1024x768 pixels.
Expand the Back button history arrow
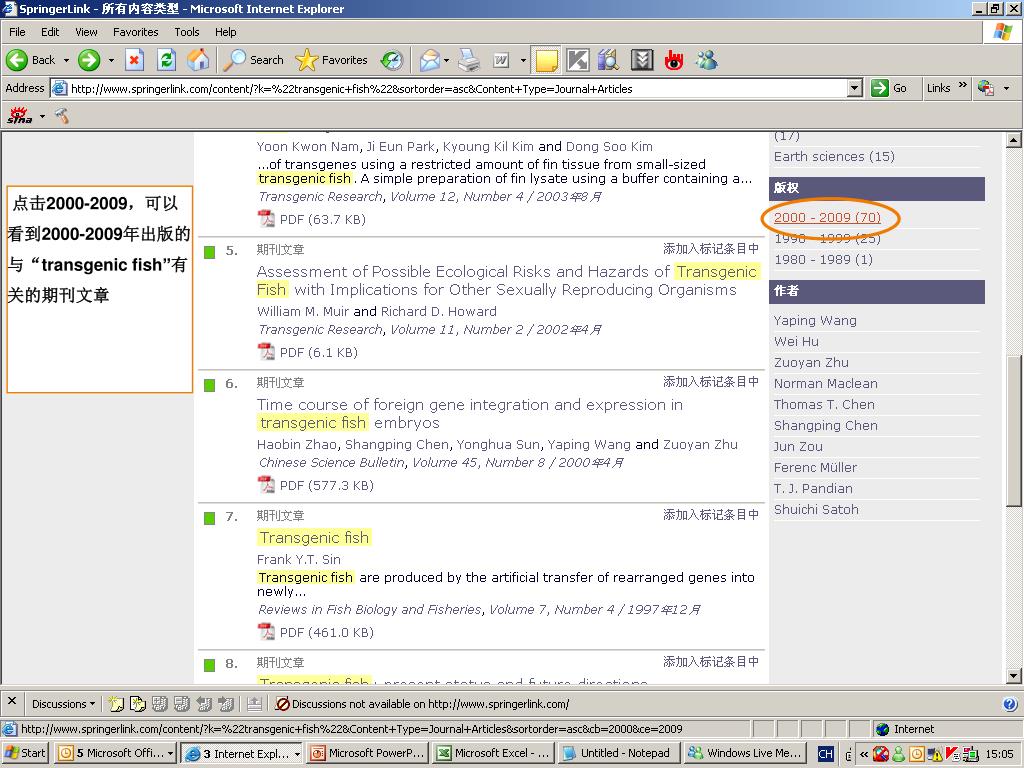pyautogui.click(x=66, y=60)
